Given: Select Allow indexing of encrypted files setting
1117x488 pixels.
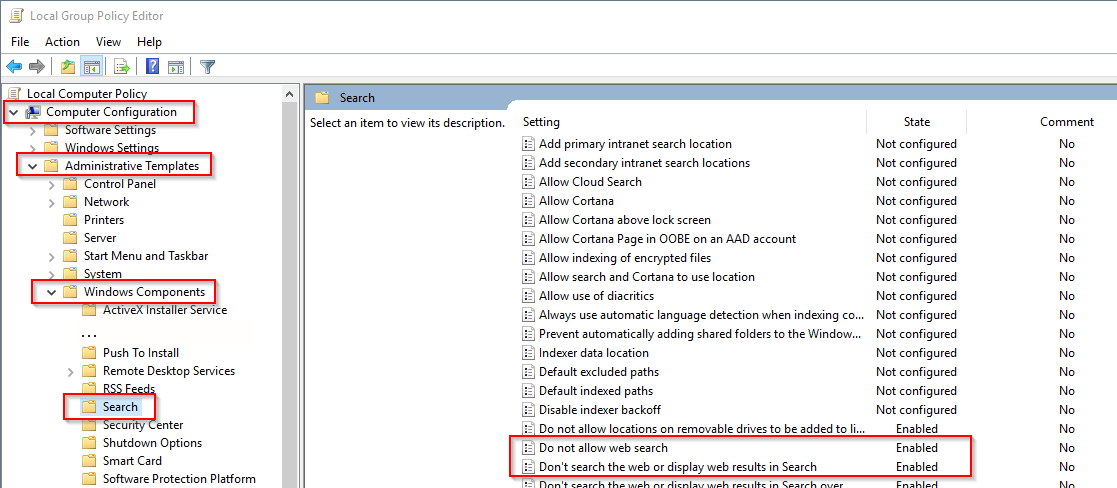Looking at the screenshot, I should [625, 258].
